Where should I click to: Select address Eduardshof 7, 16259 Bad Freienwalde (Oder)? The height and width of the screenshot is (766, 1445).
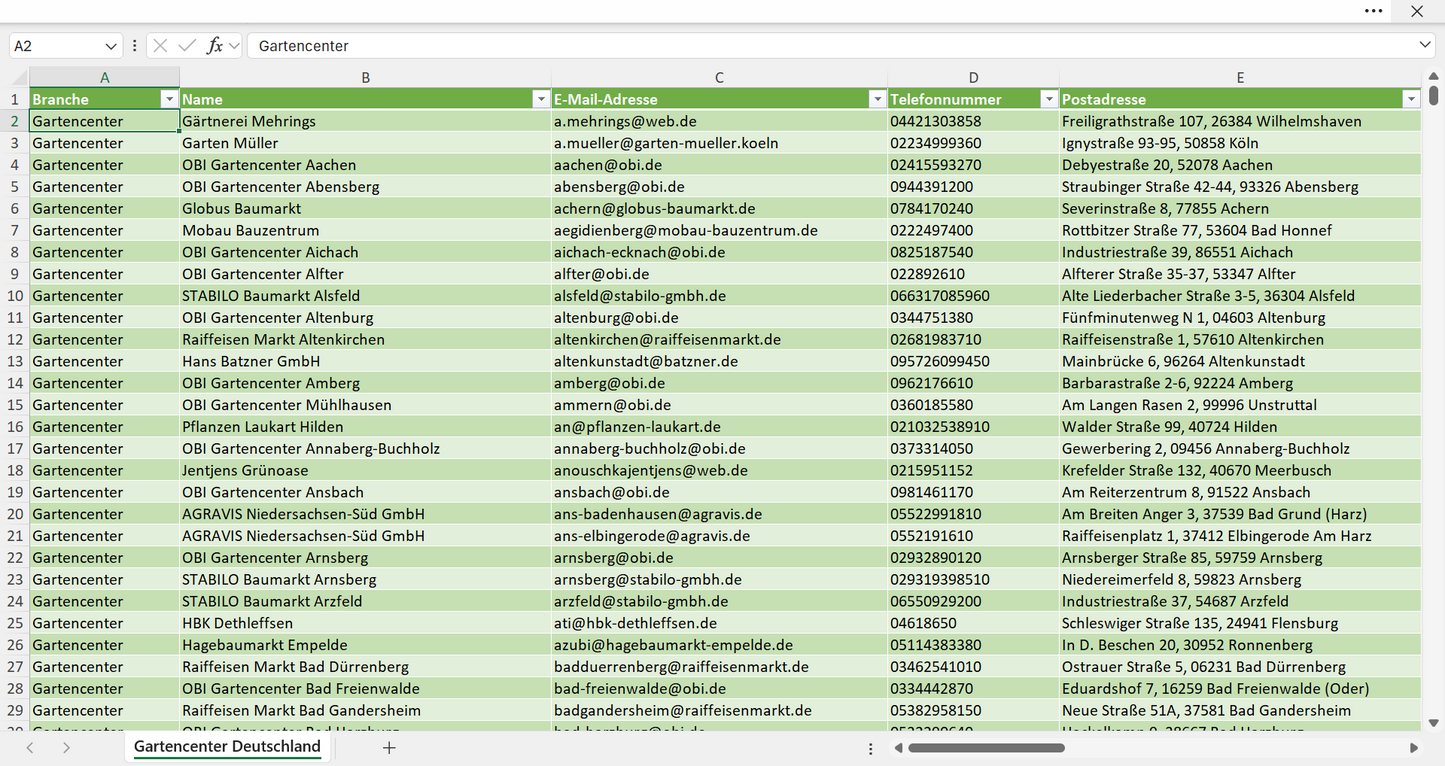(1240, 689)
